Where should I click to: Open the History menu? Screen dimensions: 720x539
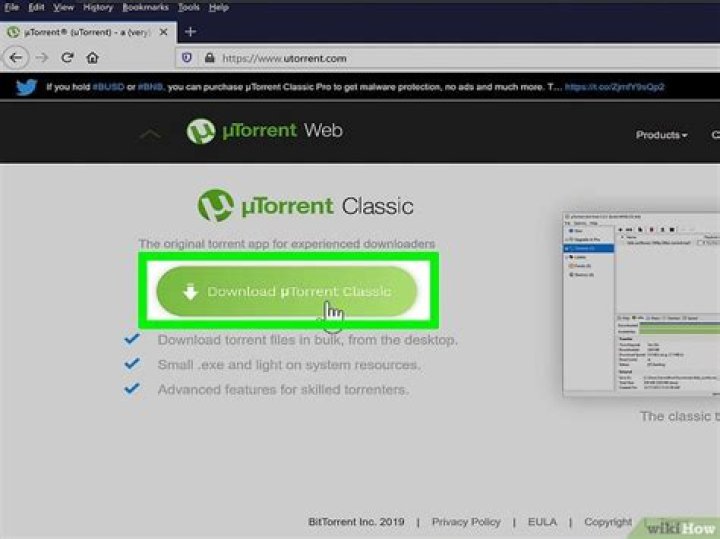[x=98, y=7]
